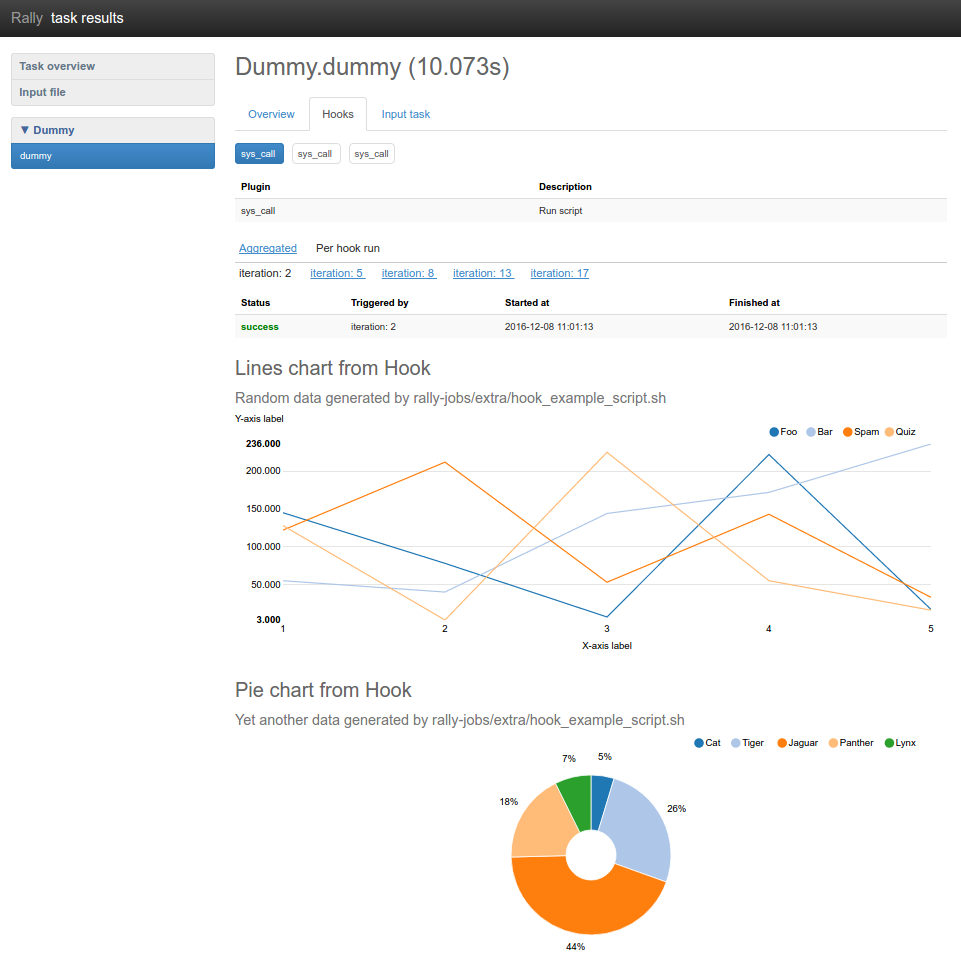The height and width of the screenshot is (966, 961).
Task: View hook run for iteration: 13
Action: pos(483,273)
